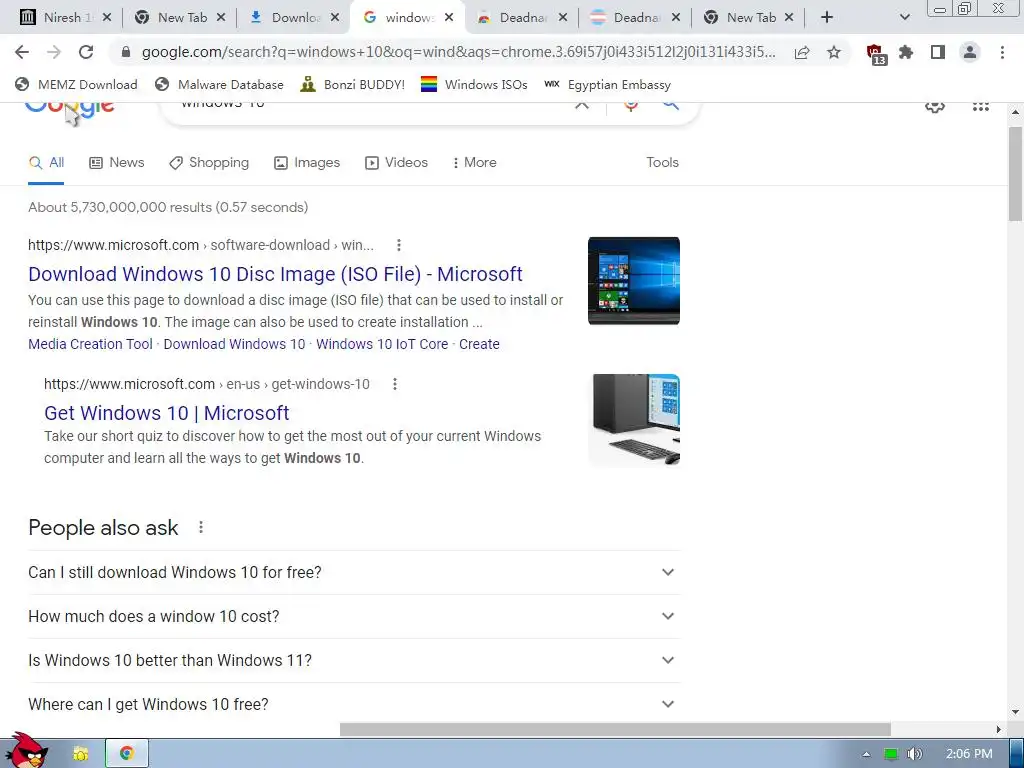Switch to the Images tab

coord(307,163)
